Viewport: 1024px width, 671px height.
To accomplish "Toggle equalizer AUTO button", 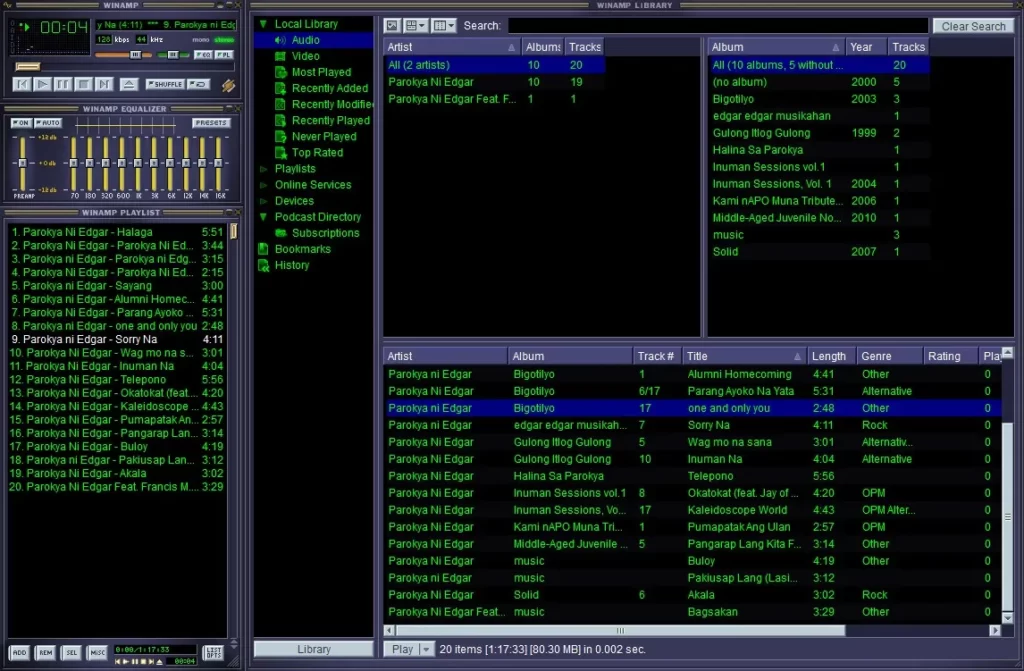I will [48, 123].
